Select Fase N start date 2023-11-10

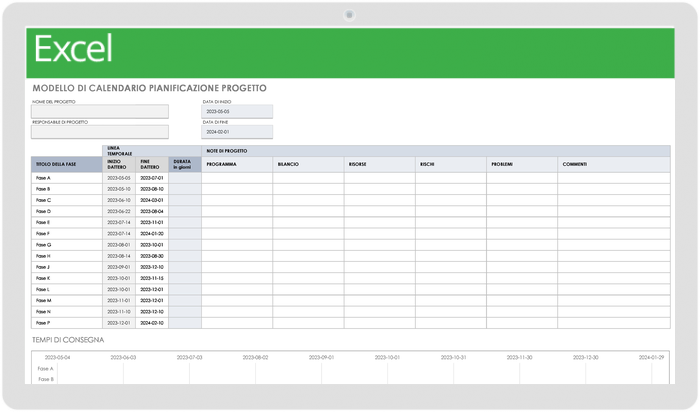click(x=119, y=312)
